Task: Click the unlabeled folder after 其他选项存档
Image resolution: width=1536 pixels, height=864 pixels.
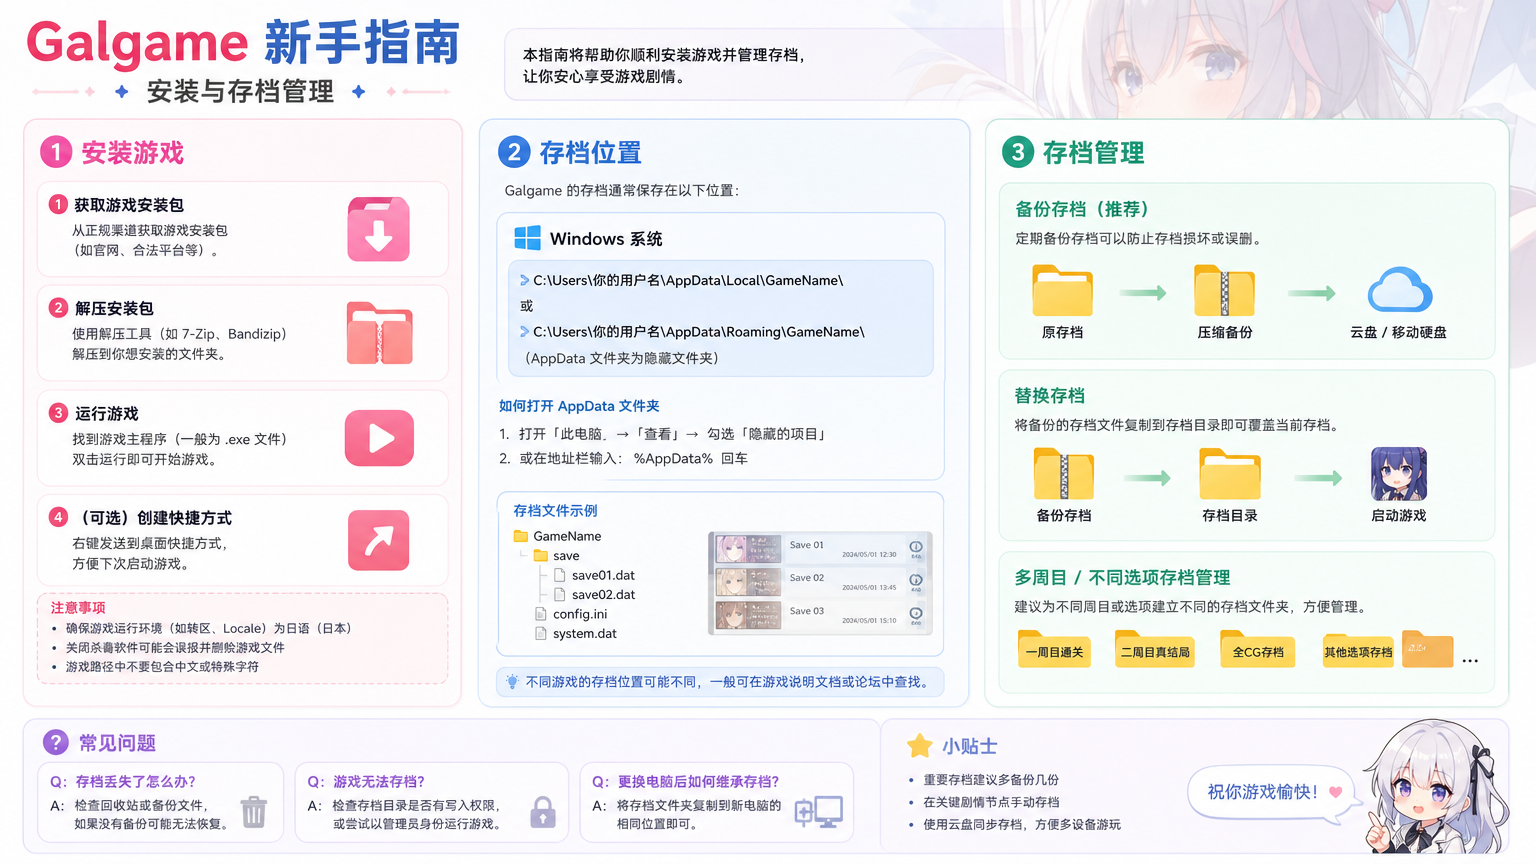Action: (1427, 648)
